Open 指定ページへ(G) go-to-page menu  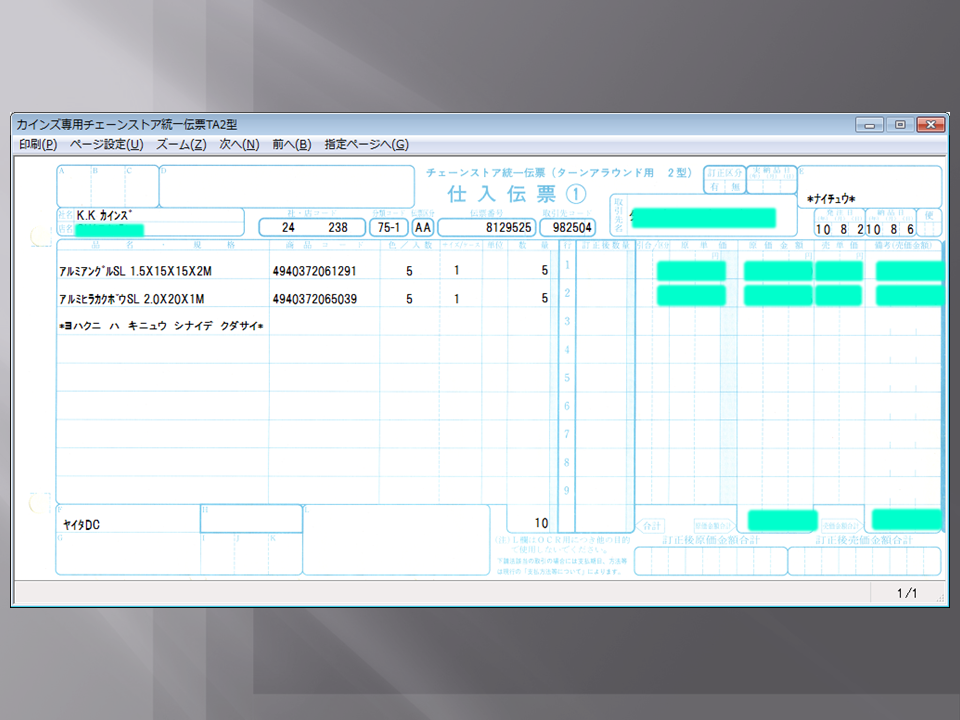[x=366, y=145]
